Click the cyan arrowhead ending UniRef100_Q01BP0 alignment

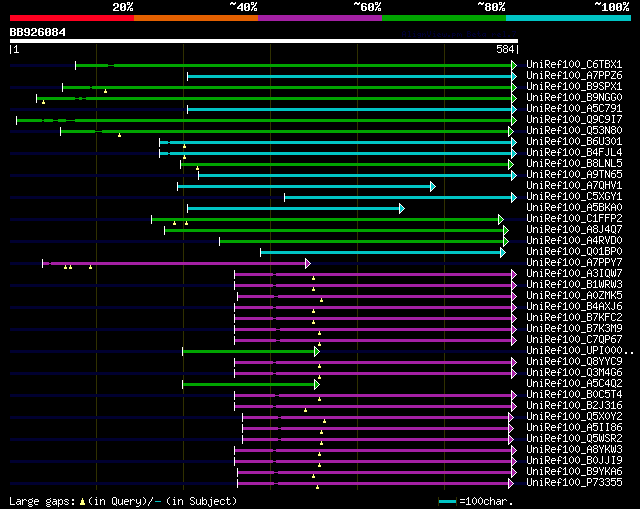point(503,253)
